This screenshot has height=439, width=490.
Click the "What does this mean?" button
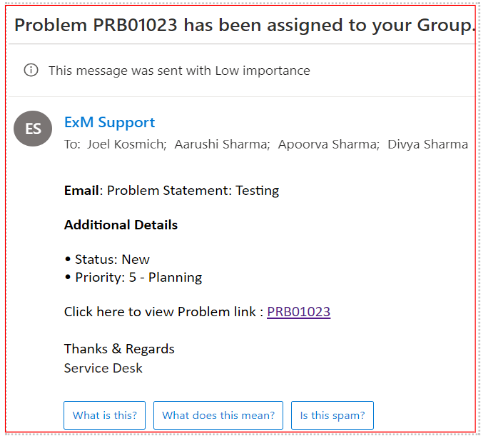pyautogui.click(x=218, y=415)
